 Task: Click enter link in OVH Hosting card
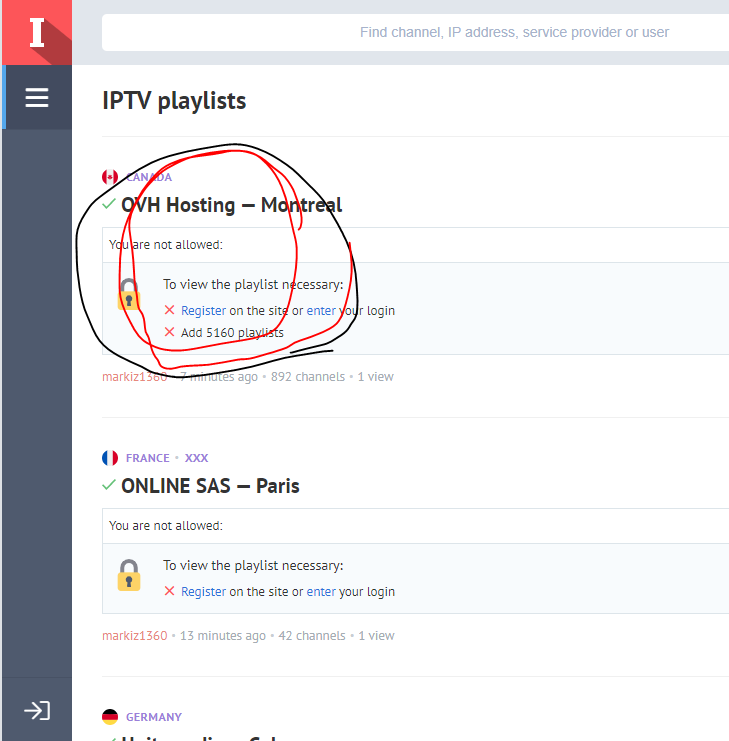tap(321, 310)
